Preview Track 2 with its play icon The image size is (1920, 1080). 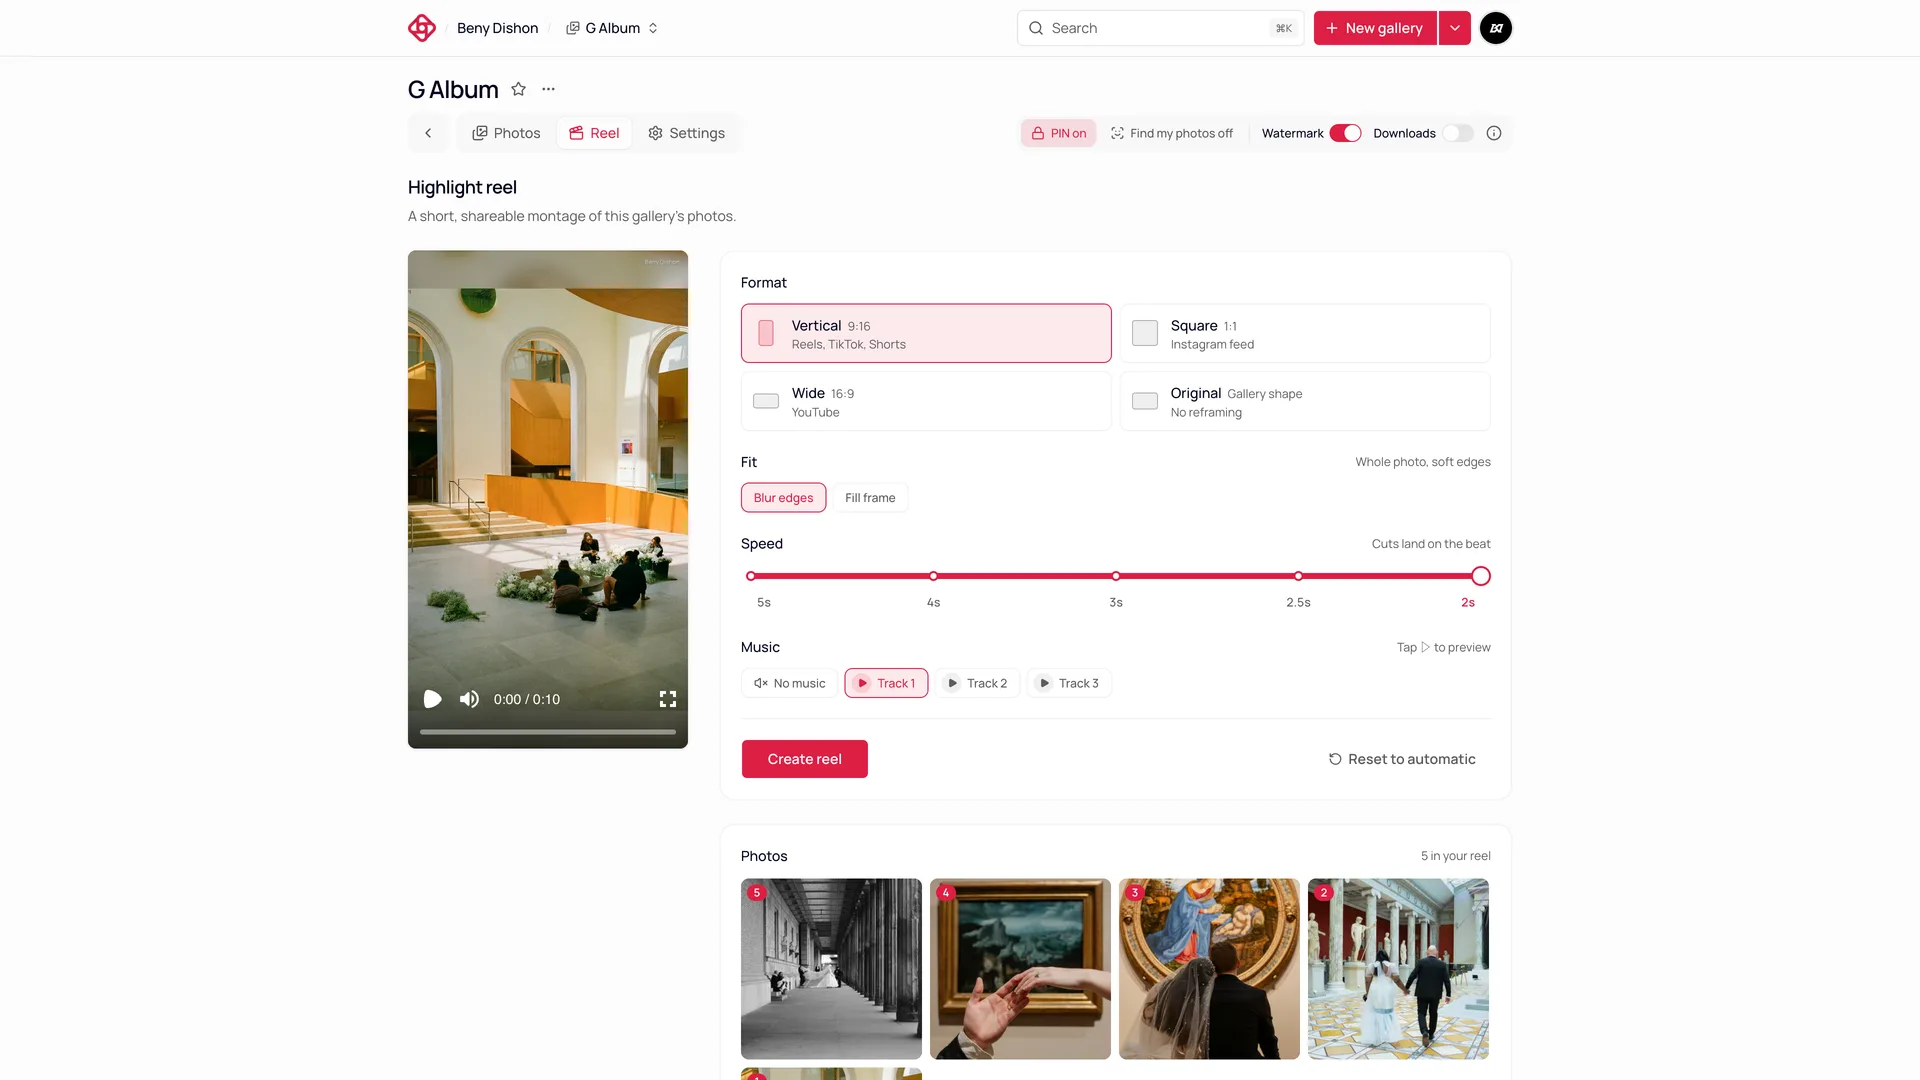click(x=953, y=683)
